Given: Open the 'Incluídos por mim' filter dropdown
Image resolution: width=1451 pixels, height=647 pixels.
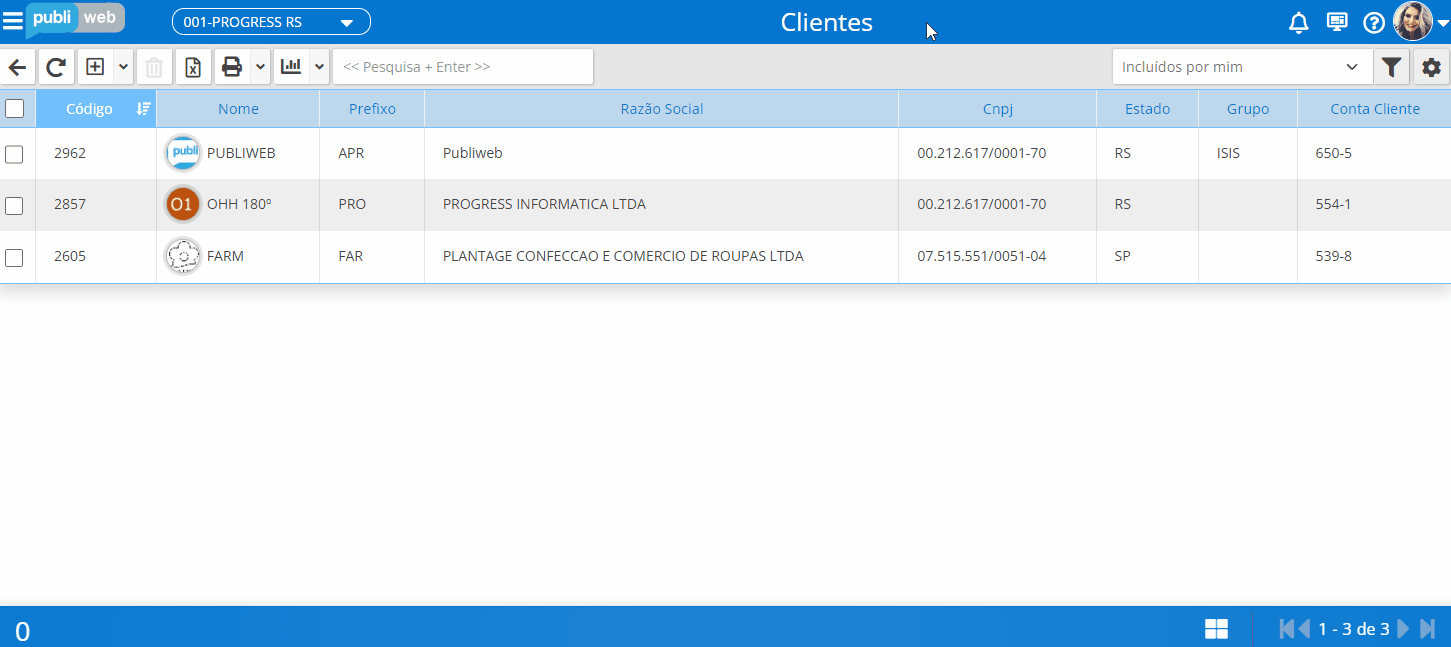Looking at the screenshot, I should click(x=1242, y=67).
